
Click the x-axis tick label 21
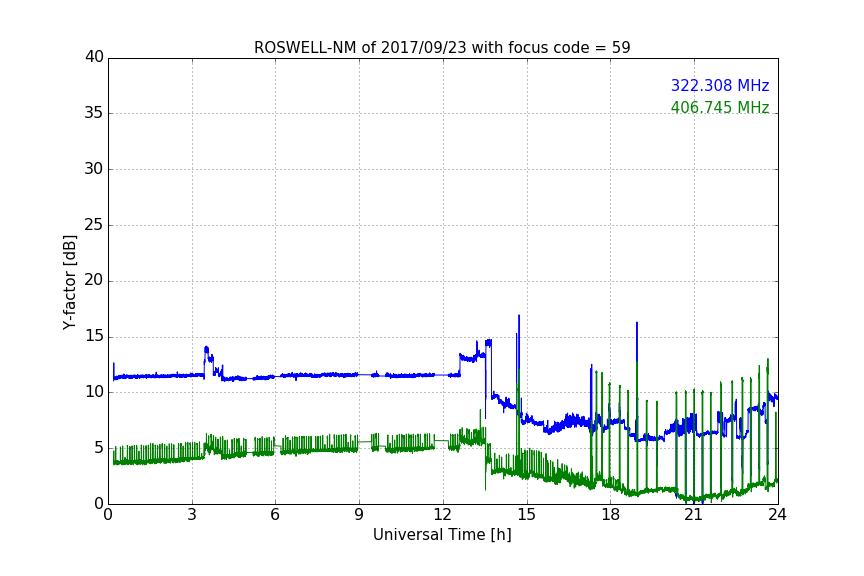coord(694,515)
